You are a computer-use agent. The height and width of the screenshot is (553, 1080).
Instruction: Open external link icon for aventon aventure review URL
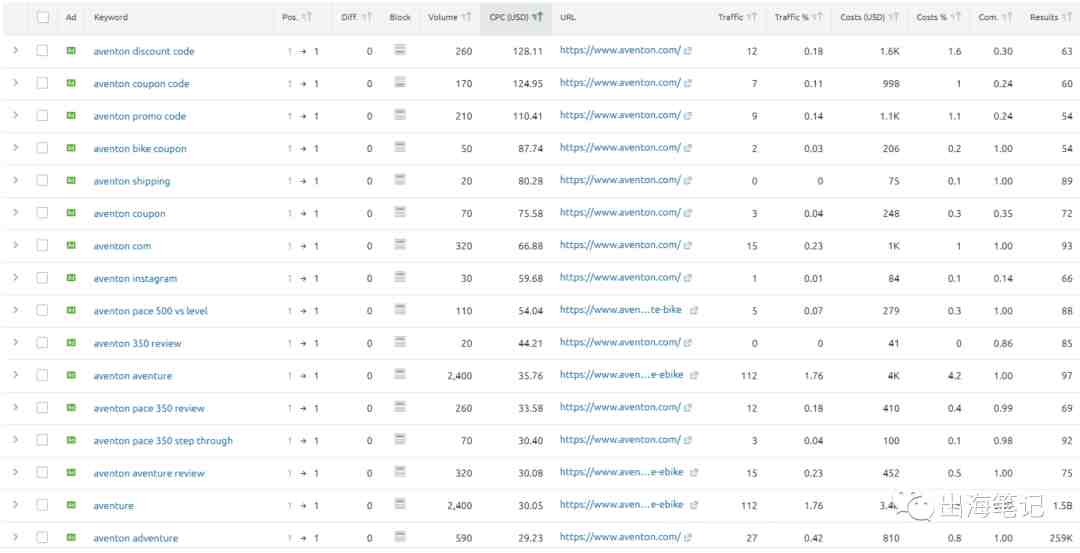click(694, 472)
